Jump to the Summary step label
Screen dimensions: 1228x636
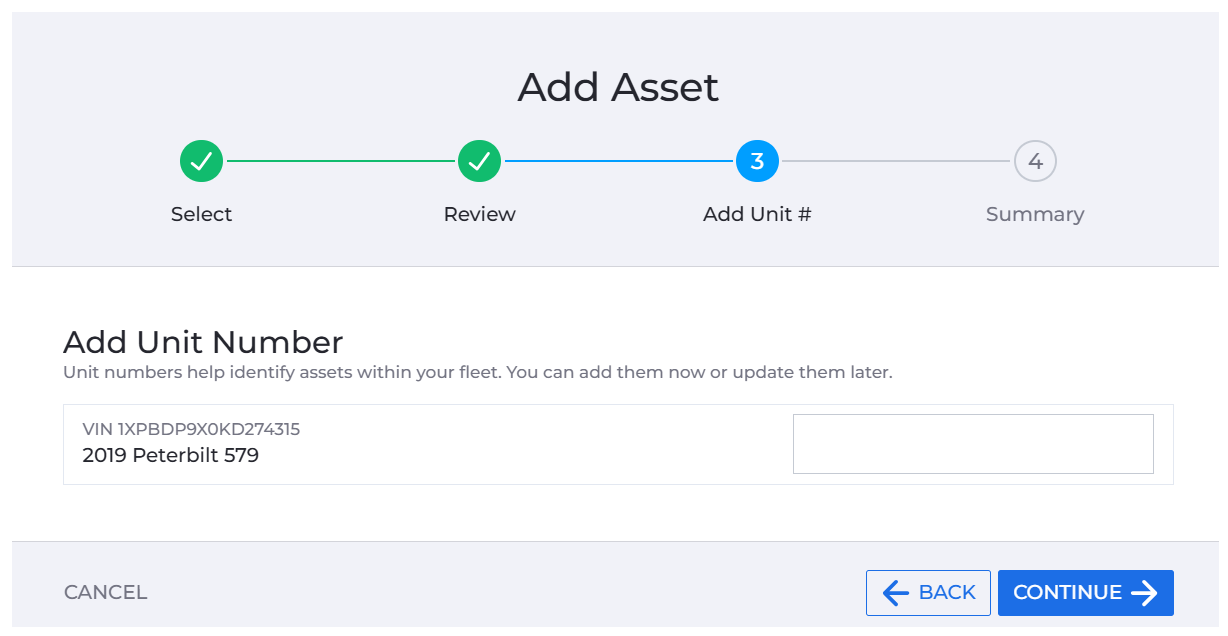click(1035, 214)
